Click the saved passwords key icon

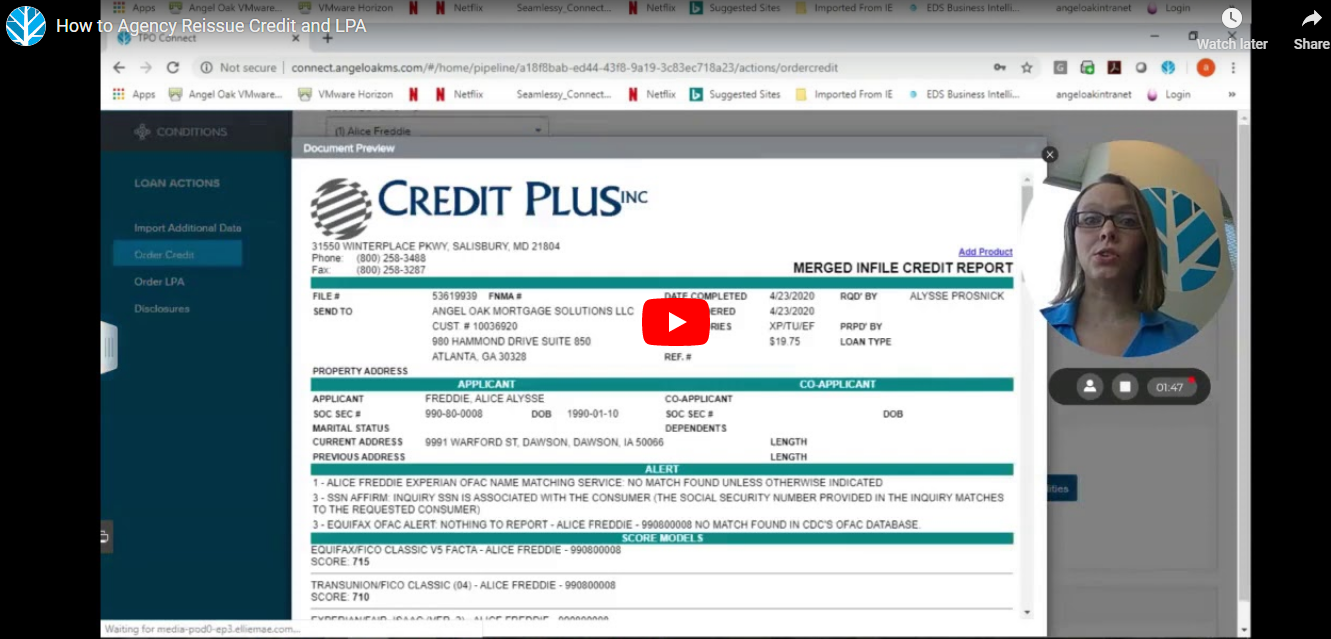coord(999,68)
